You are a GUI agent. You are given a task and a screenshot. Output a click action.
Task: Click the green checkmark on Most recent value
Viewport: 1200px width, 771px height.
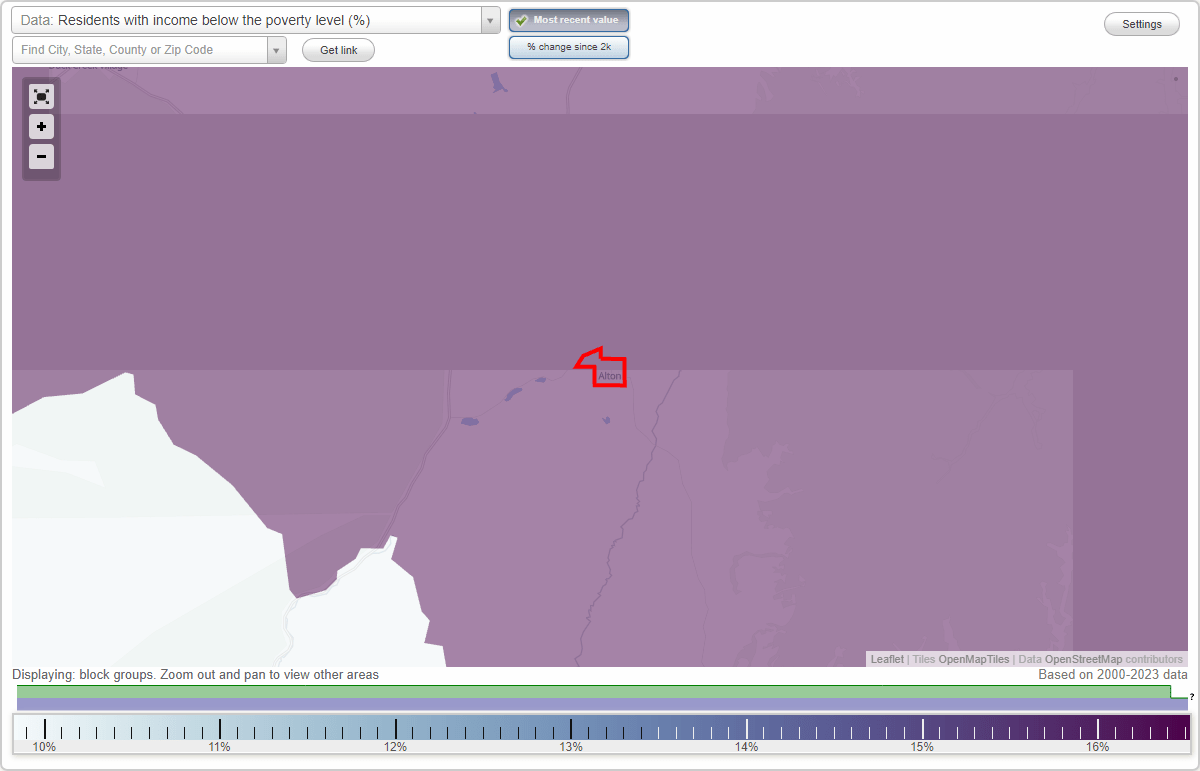coord(521,19)
